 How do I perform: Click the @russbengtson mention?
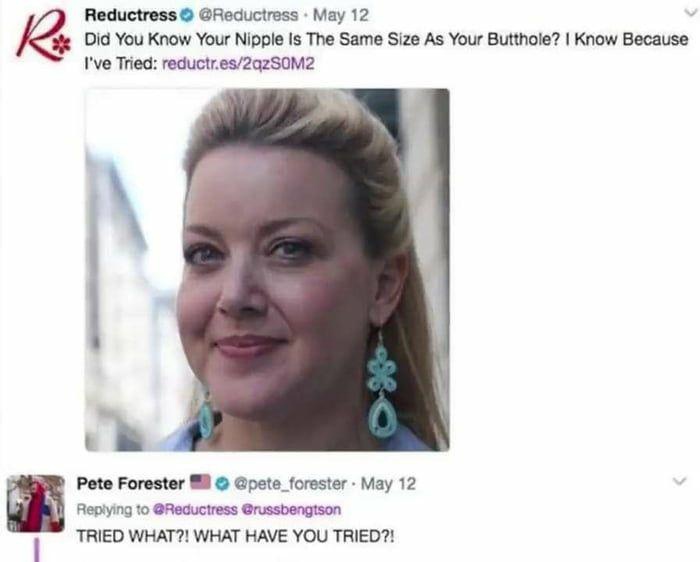coord(291,509)
